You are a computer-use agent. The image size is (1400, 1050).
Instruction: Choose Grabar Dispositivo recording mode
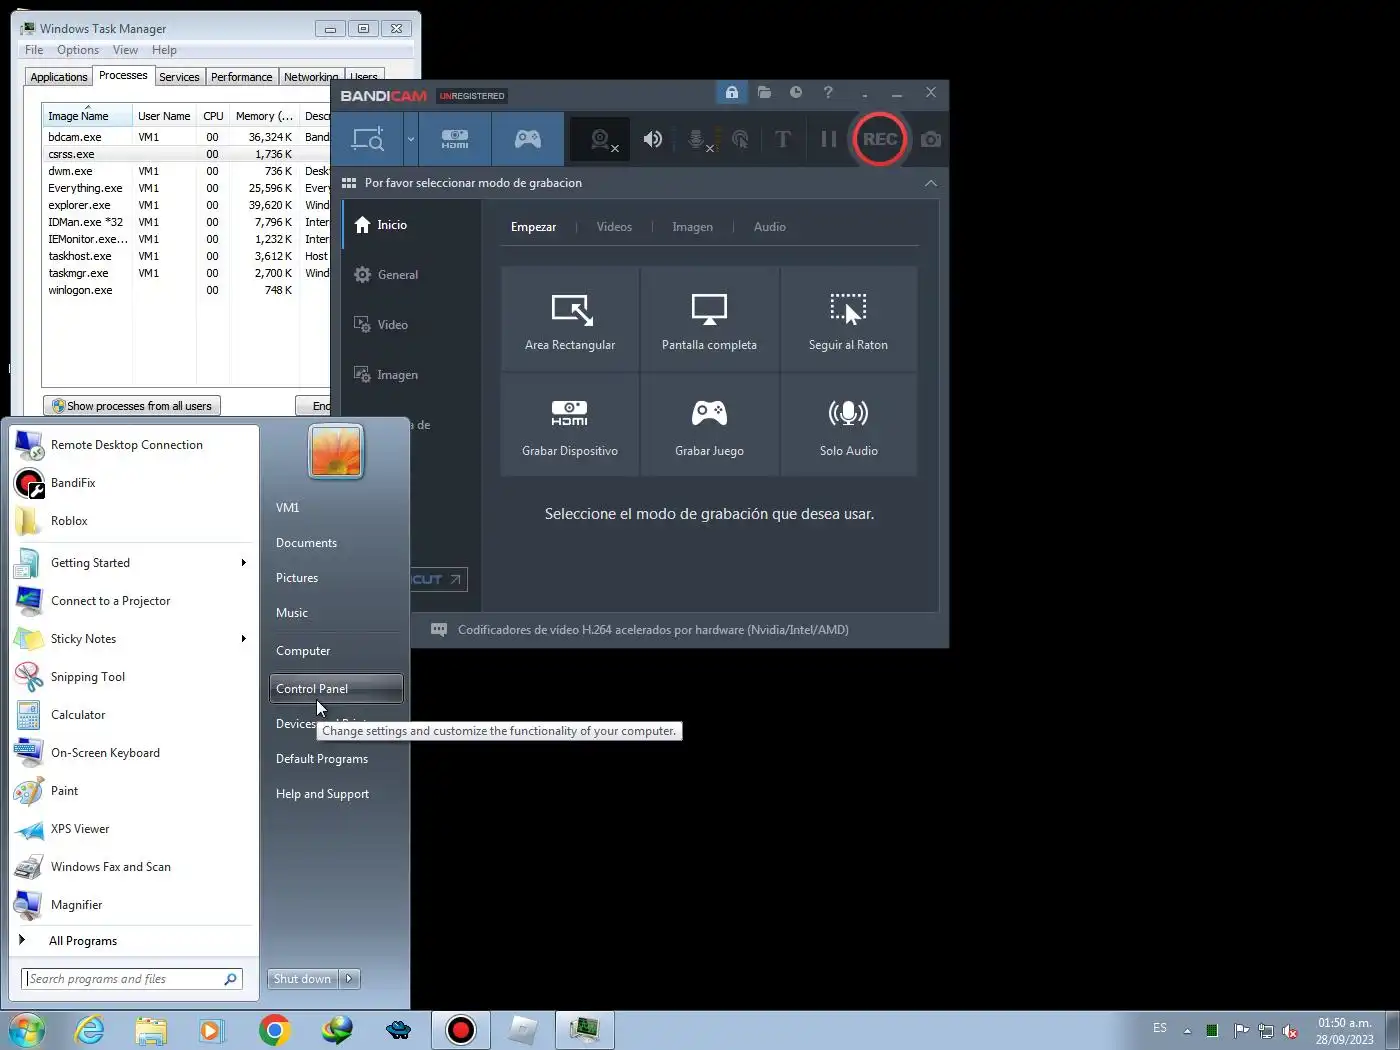(x=570, y=425)
